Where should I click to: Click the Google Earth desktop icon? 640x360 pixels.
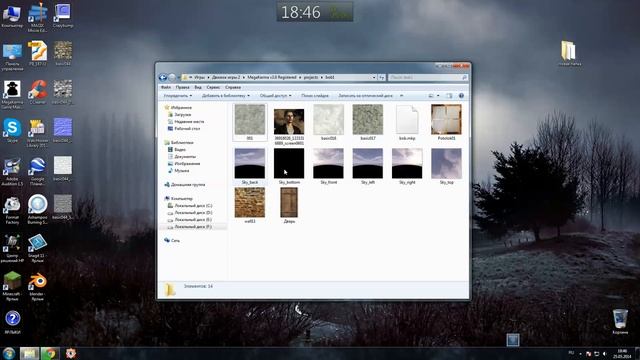pyautogui.click(x=38, y=167)
